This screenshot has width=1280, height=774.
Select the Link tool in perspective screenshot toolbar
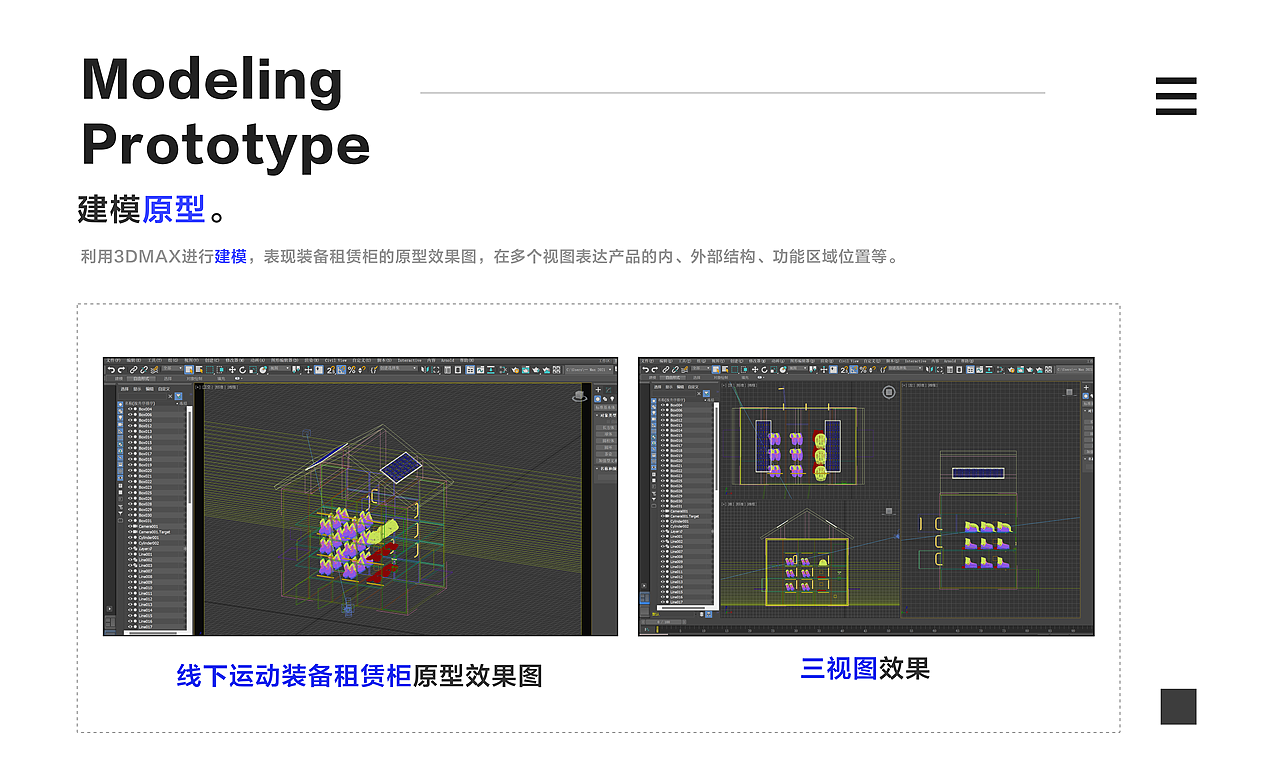[133, 370]
